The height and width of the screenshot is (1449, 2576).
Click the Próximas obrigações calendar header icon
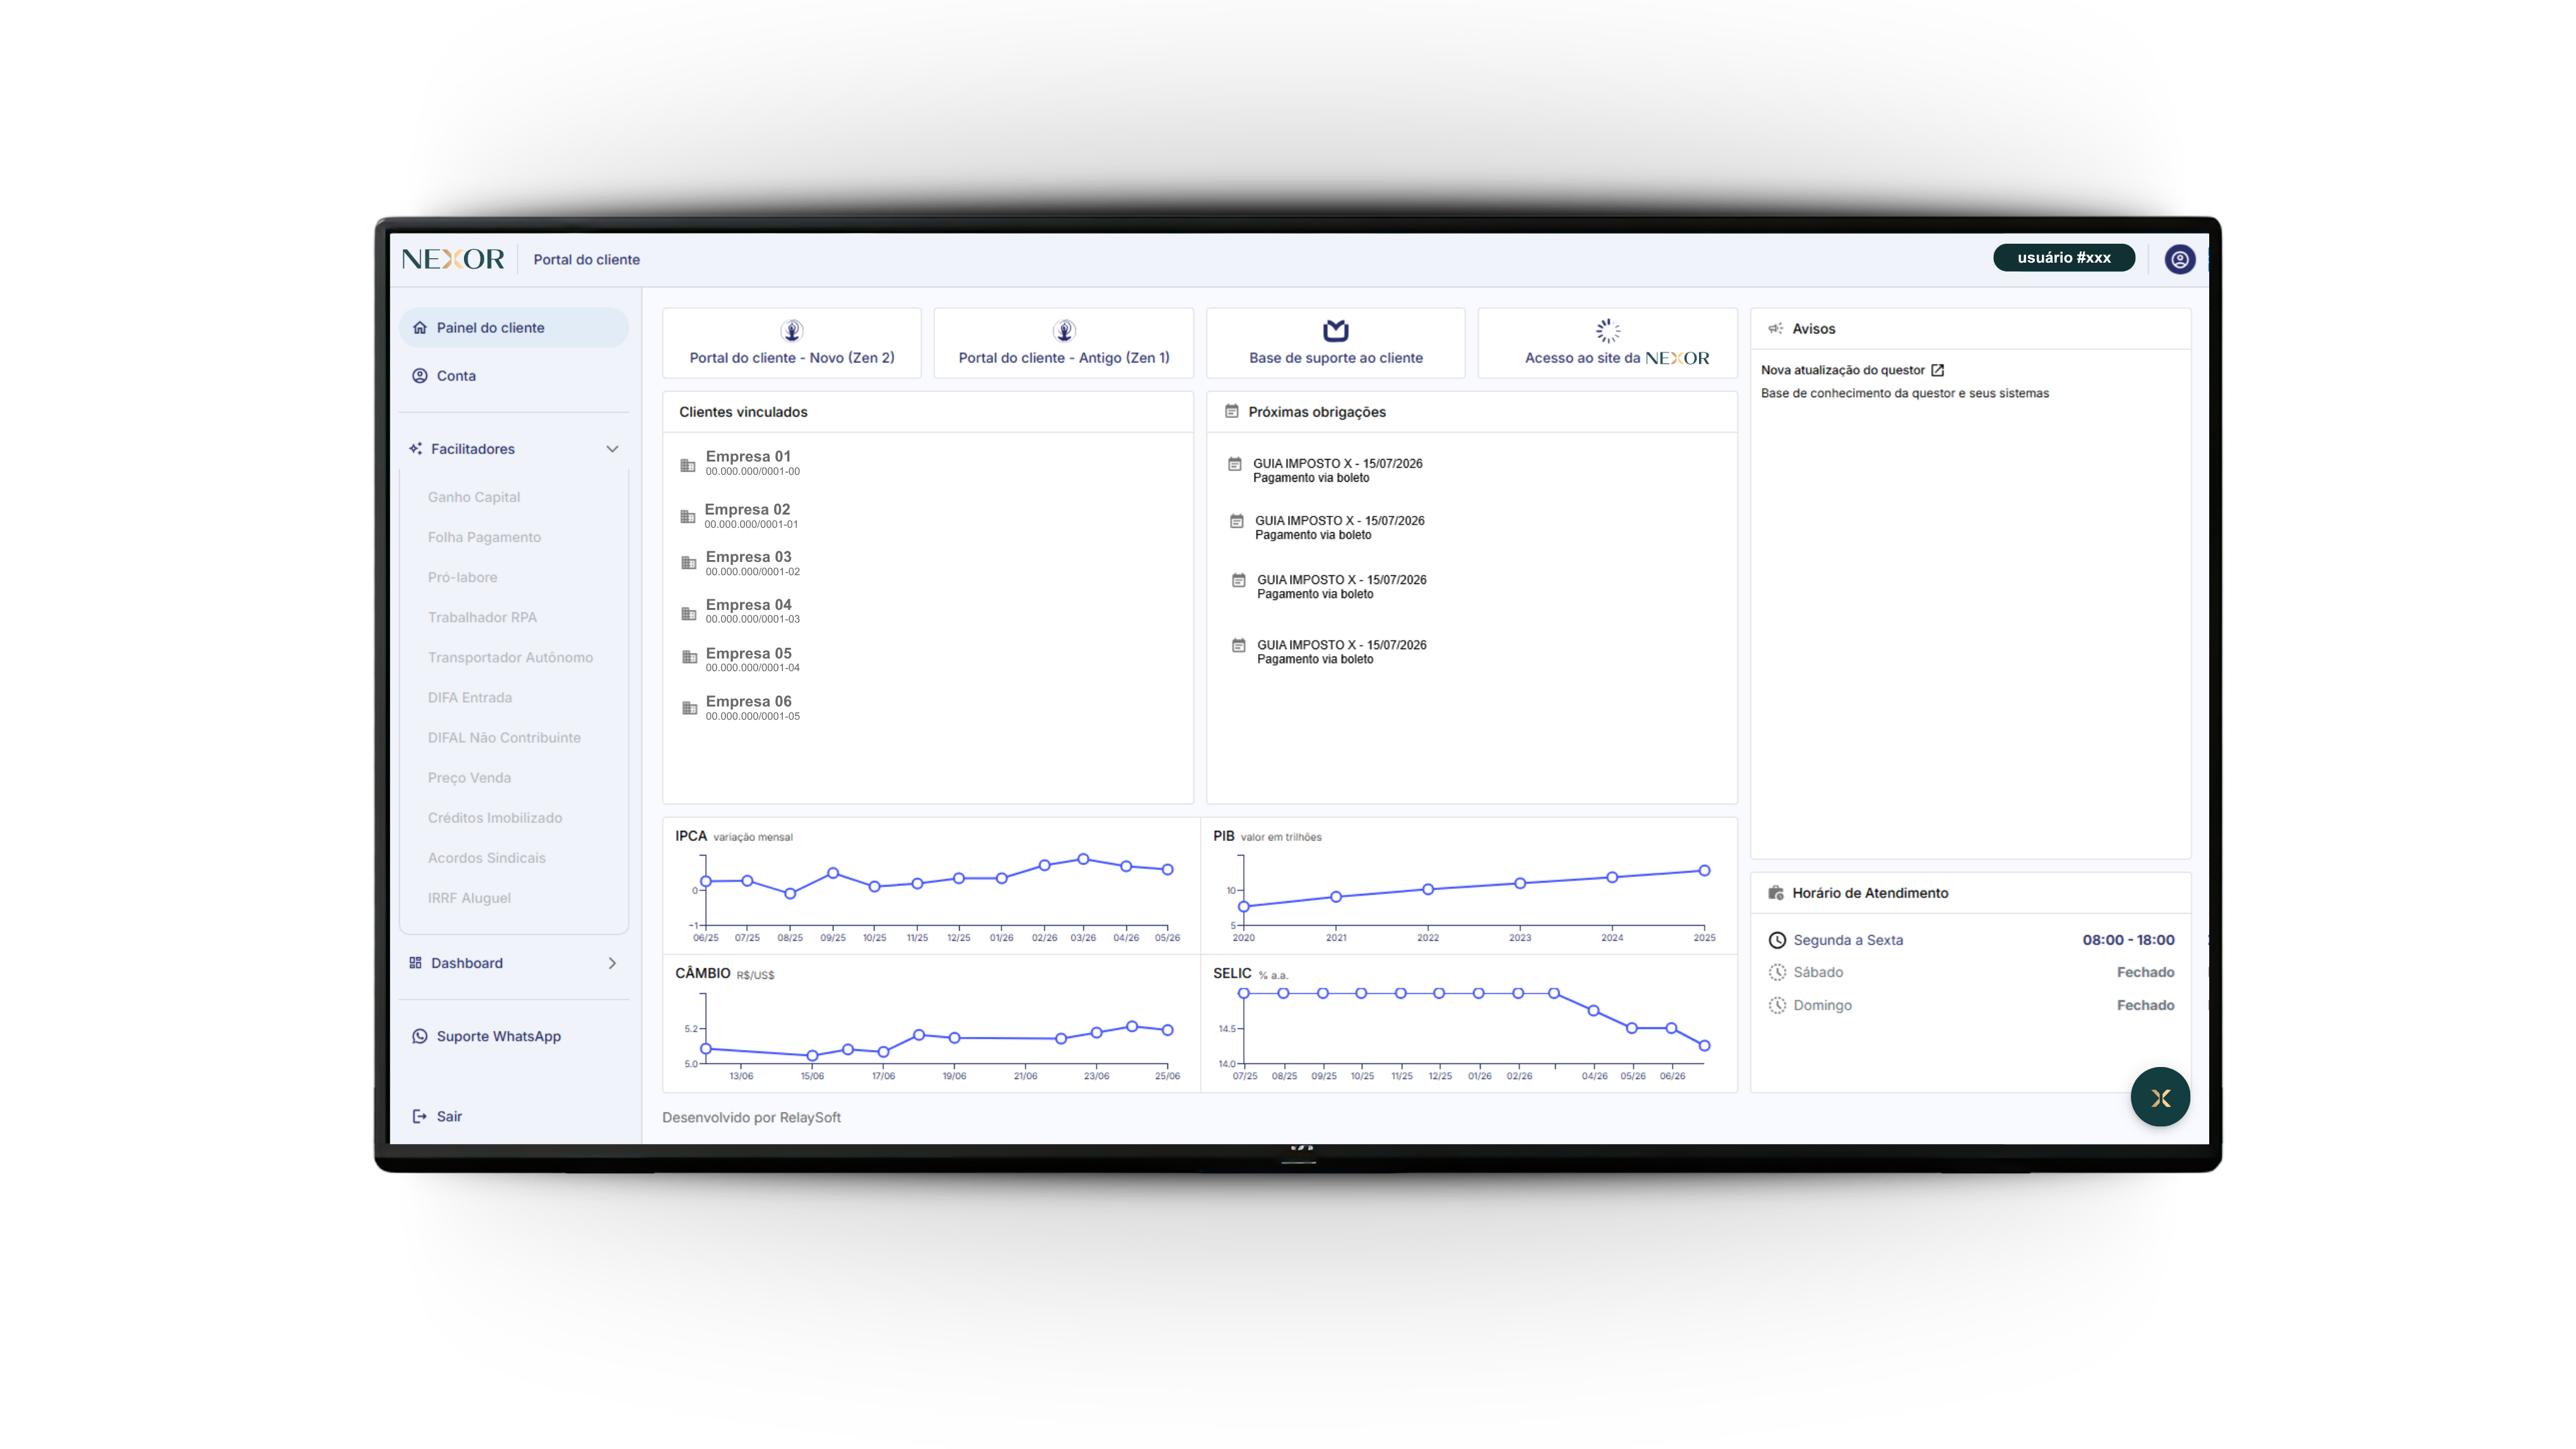coord(1232,411)
